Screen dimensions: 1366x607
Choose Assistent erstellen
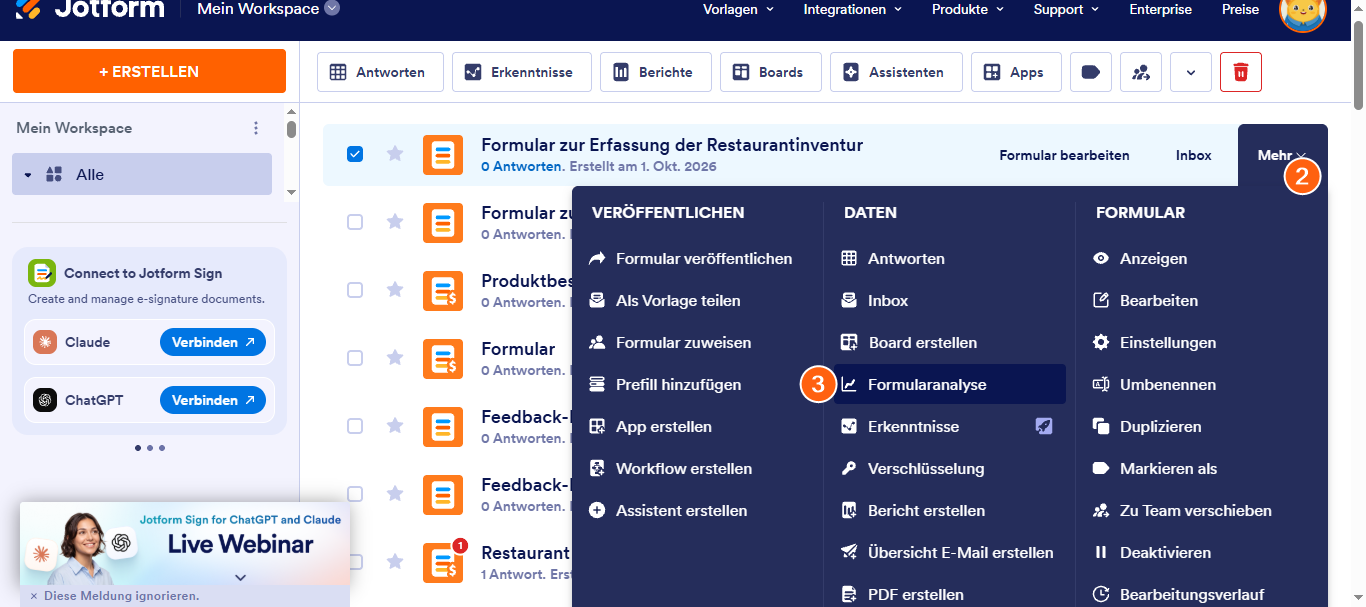[669, 510]
